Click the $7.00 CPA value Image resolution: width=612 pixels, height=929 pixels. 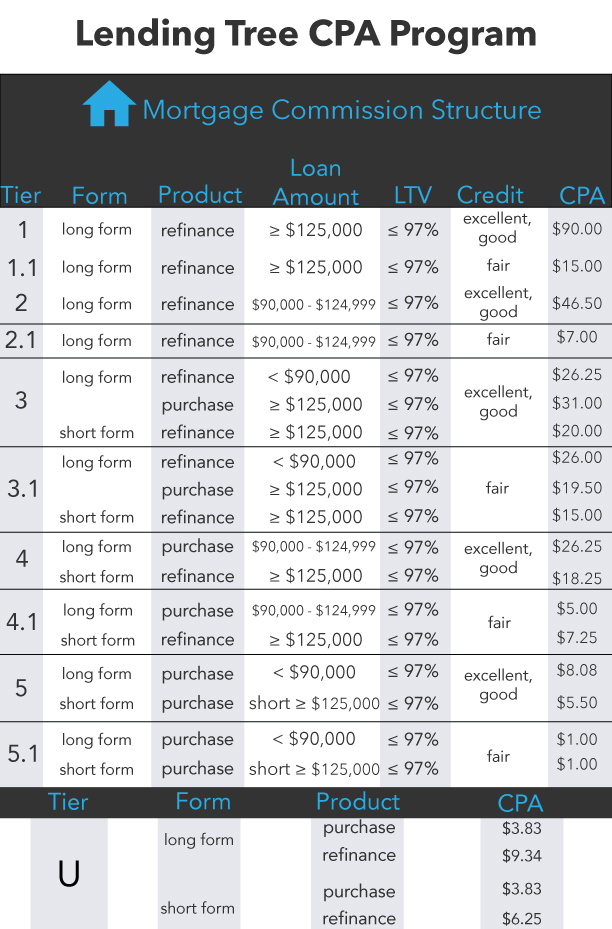577,338
